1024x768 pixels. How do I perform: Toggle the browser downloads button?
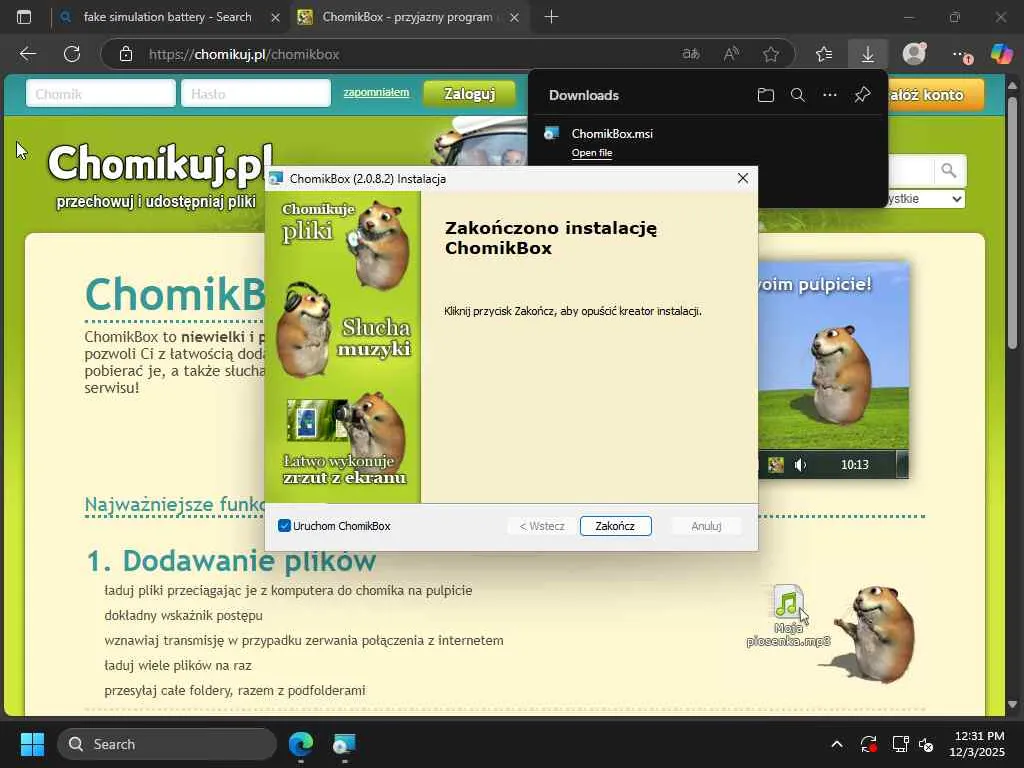[867, 54]
